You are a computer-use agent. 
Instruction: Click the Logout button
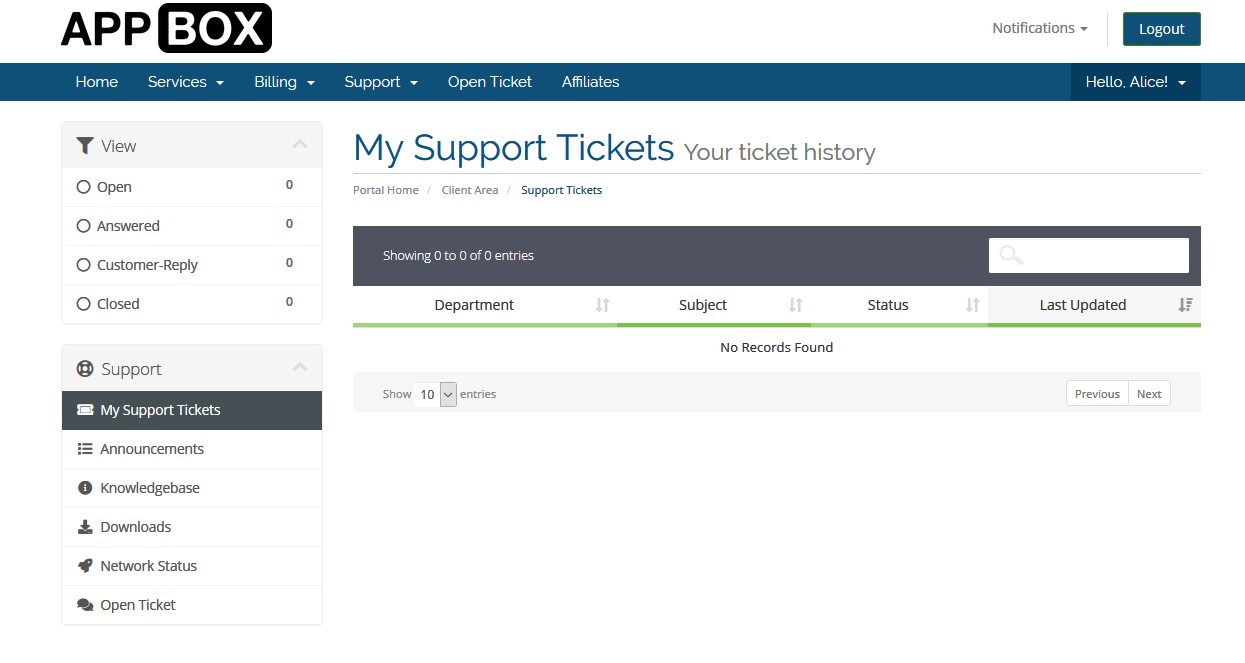point(1161,29)
